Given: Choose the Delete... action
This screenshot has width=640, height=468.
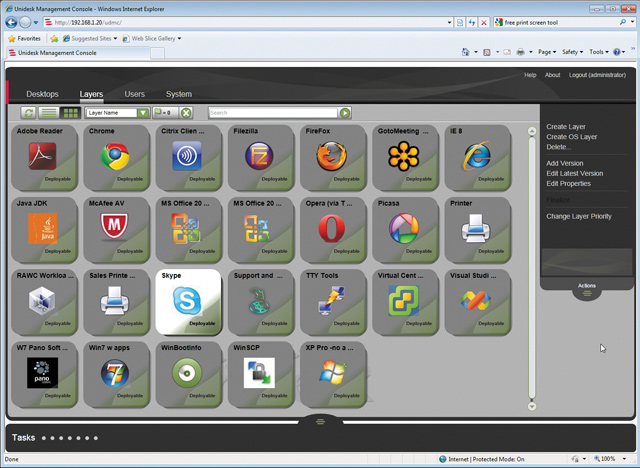Looking at the screenshot, I should [x=559, y=147].
